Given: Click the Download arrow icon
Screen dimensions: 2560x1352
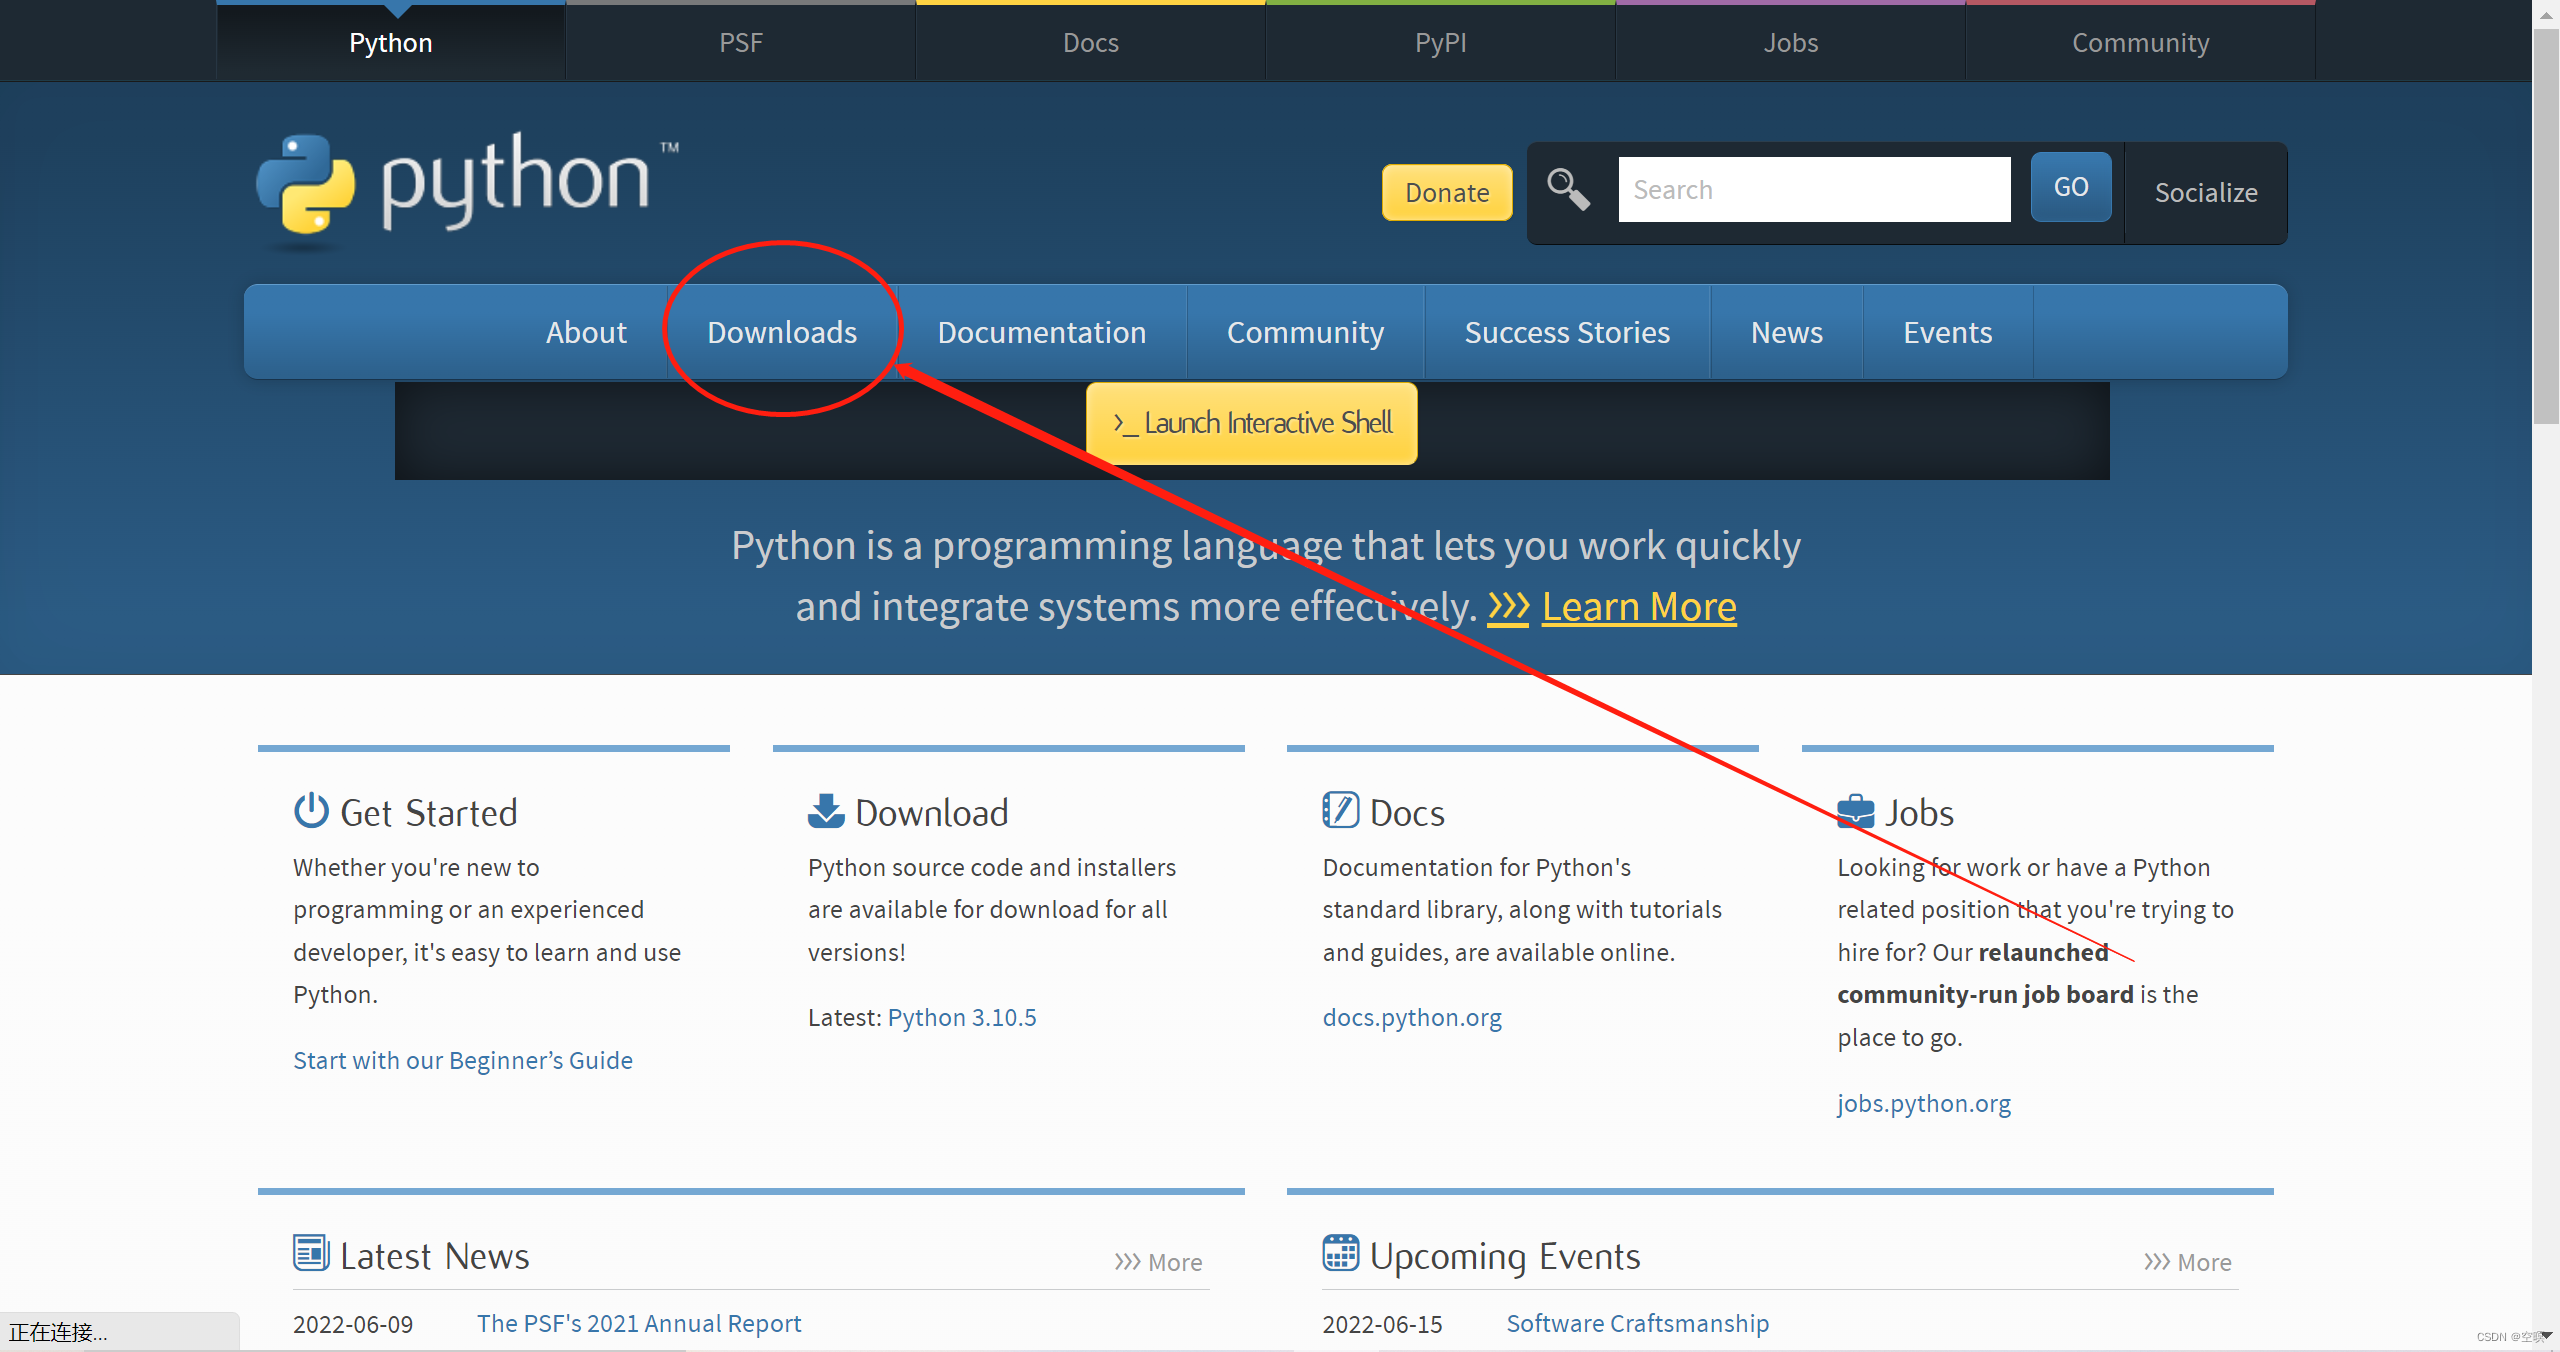Looking at the screenshot, I should pos(824,810).
